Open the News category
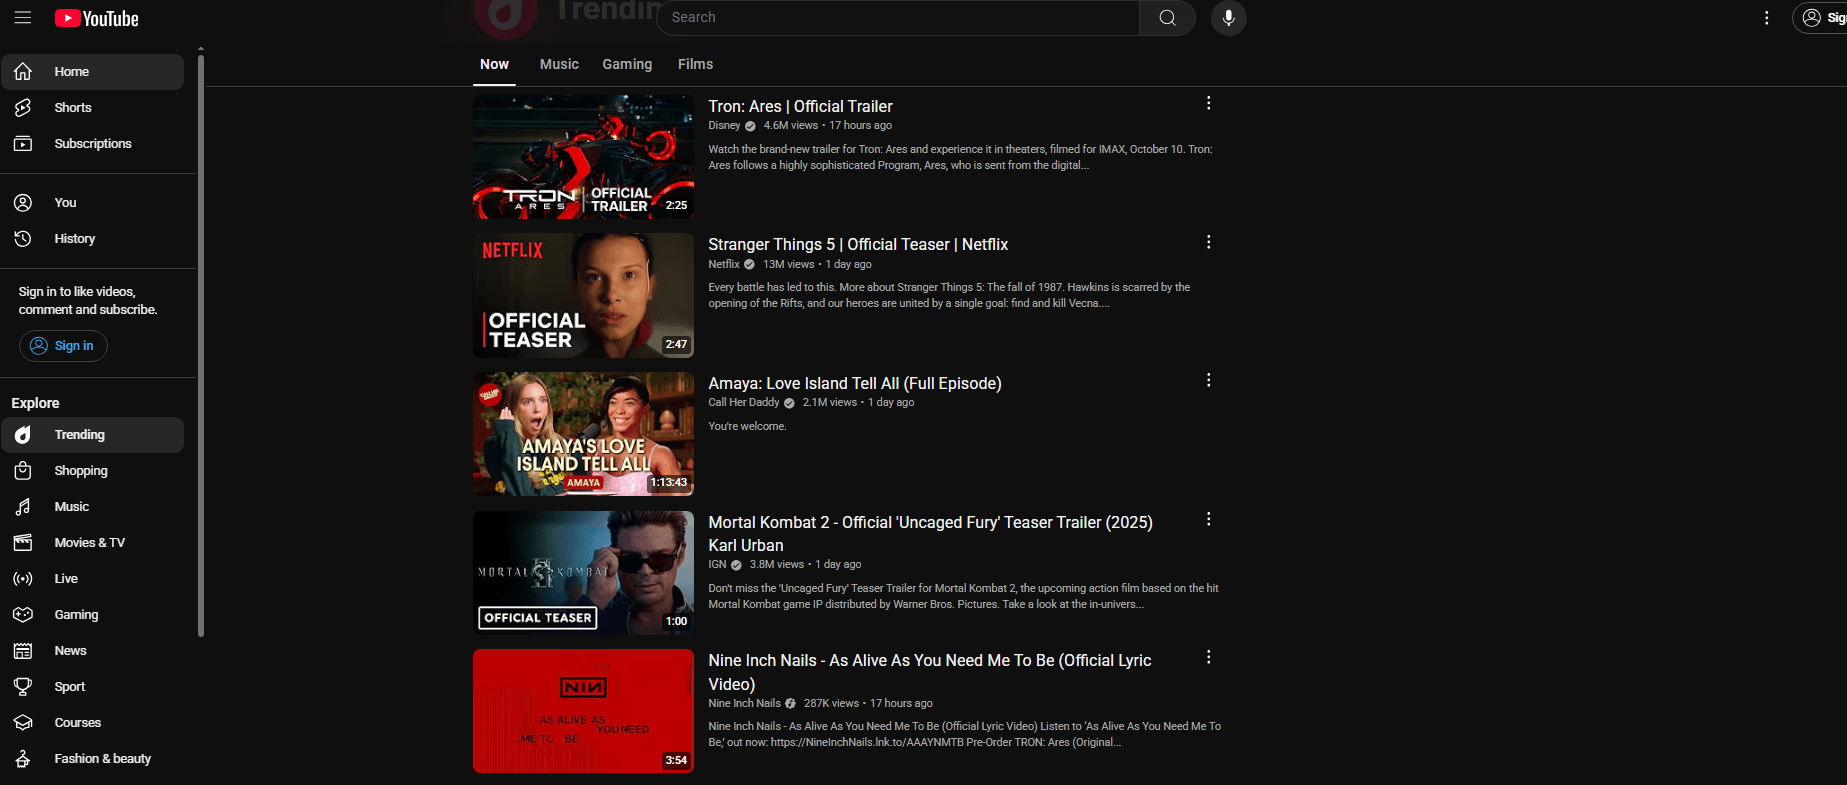The width and height of the screenshot is (1847, 785). 93,651
